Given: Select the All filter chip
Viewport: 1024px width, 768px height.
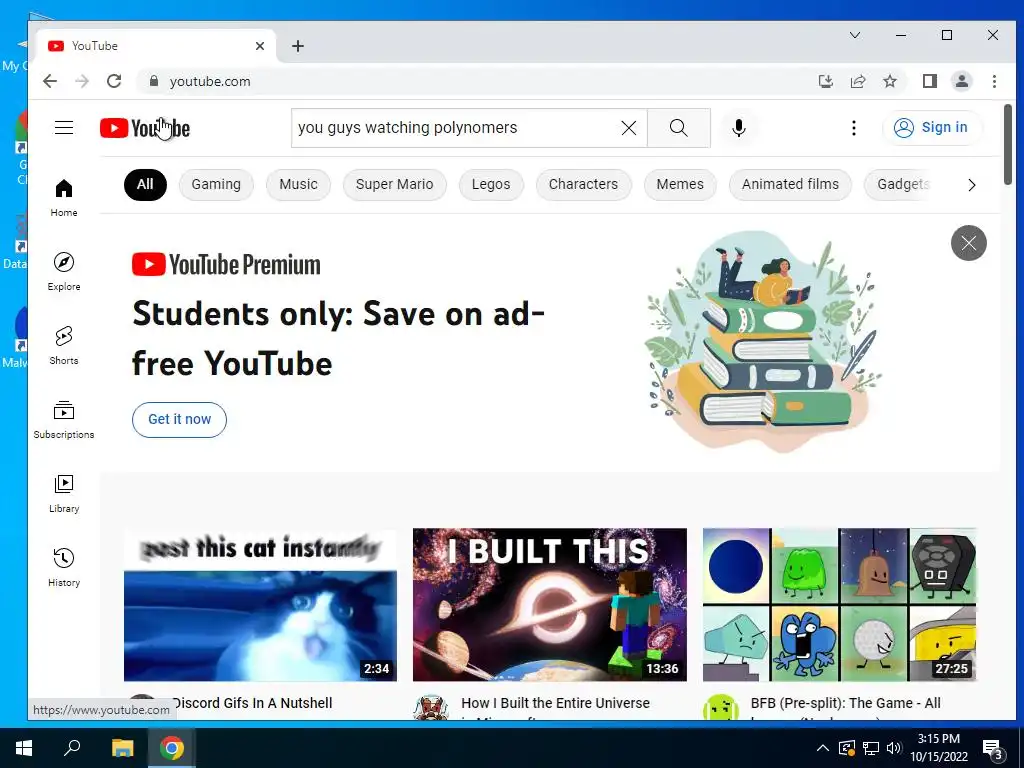Looking at the screenshot, I should pos(145,185).
